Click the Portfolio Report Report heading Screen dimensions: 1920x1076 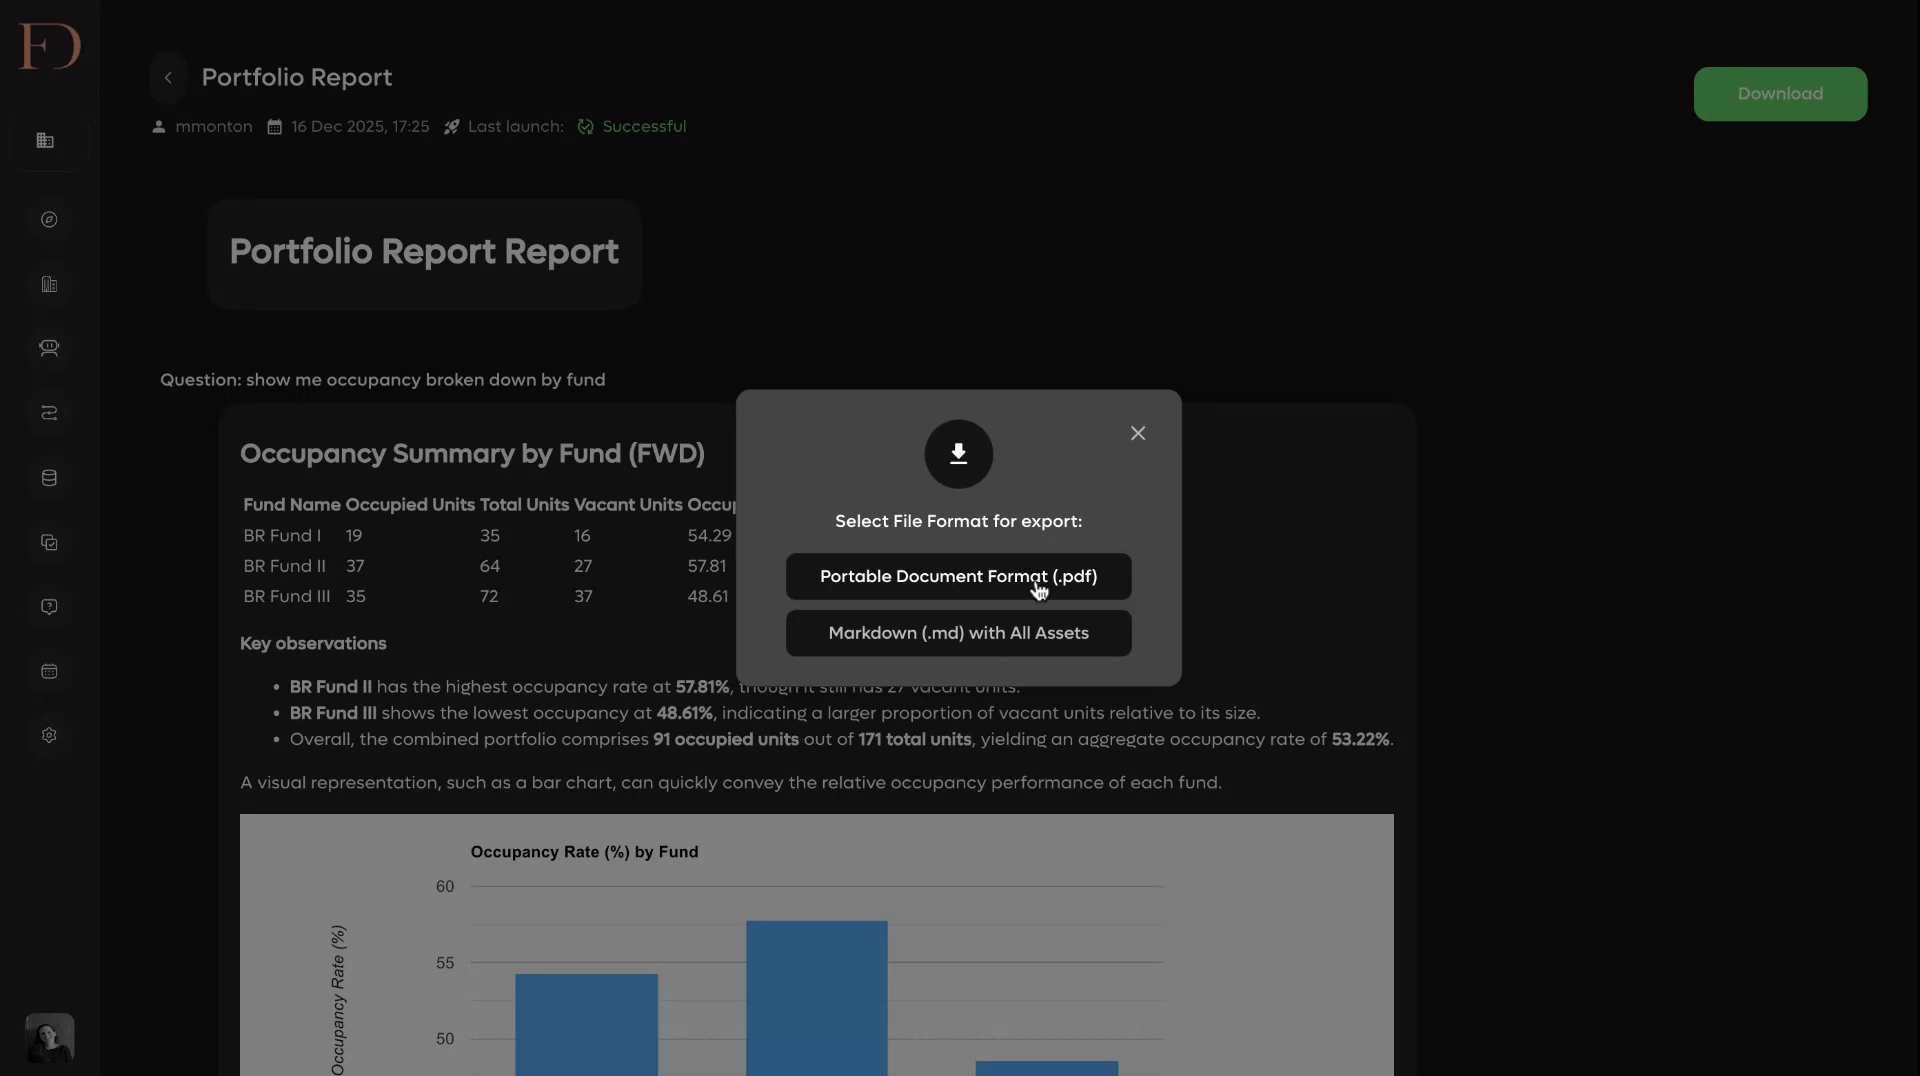[424, 252]
